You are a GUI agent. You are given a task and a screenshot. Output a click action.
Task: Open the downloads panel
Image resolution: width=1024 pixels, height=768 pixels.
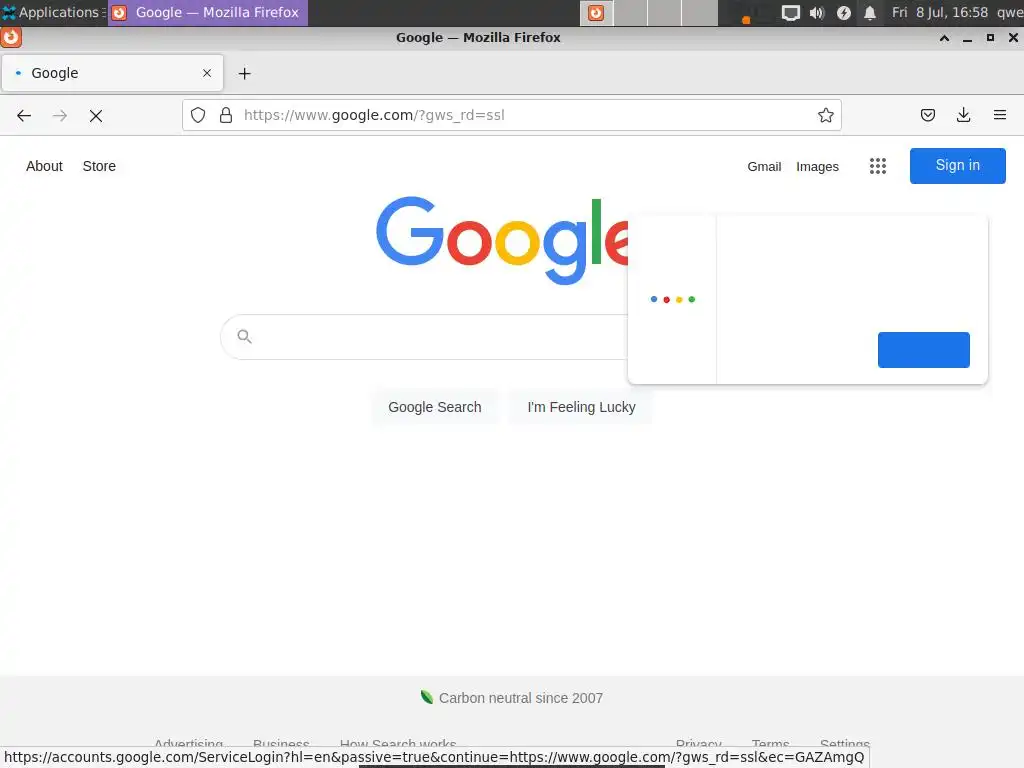[x=963, y=116]
